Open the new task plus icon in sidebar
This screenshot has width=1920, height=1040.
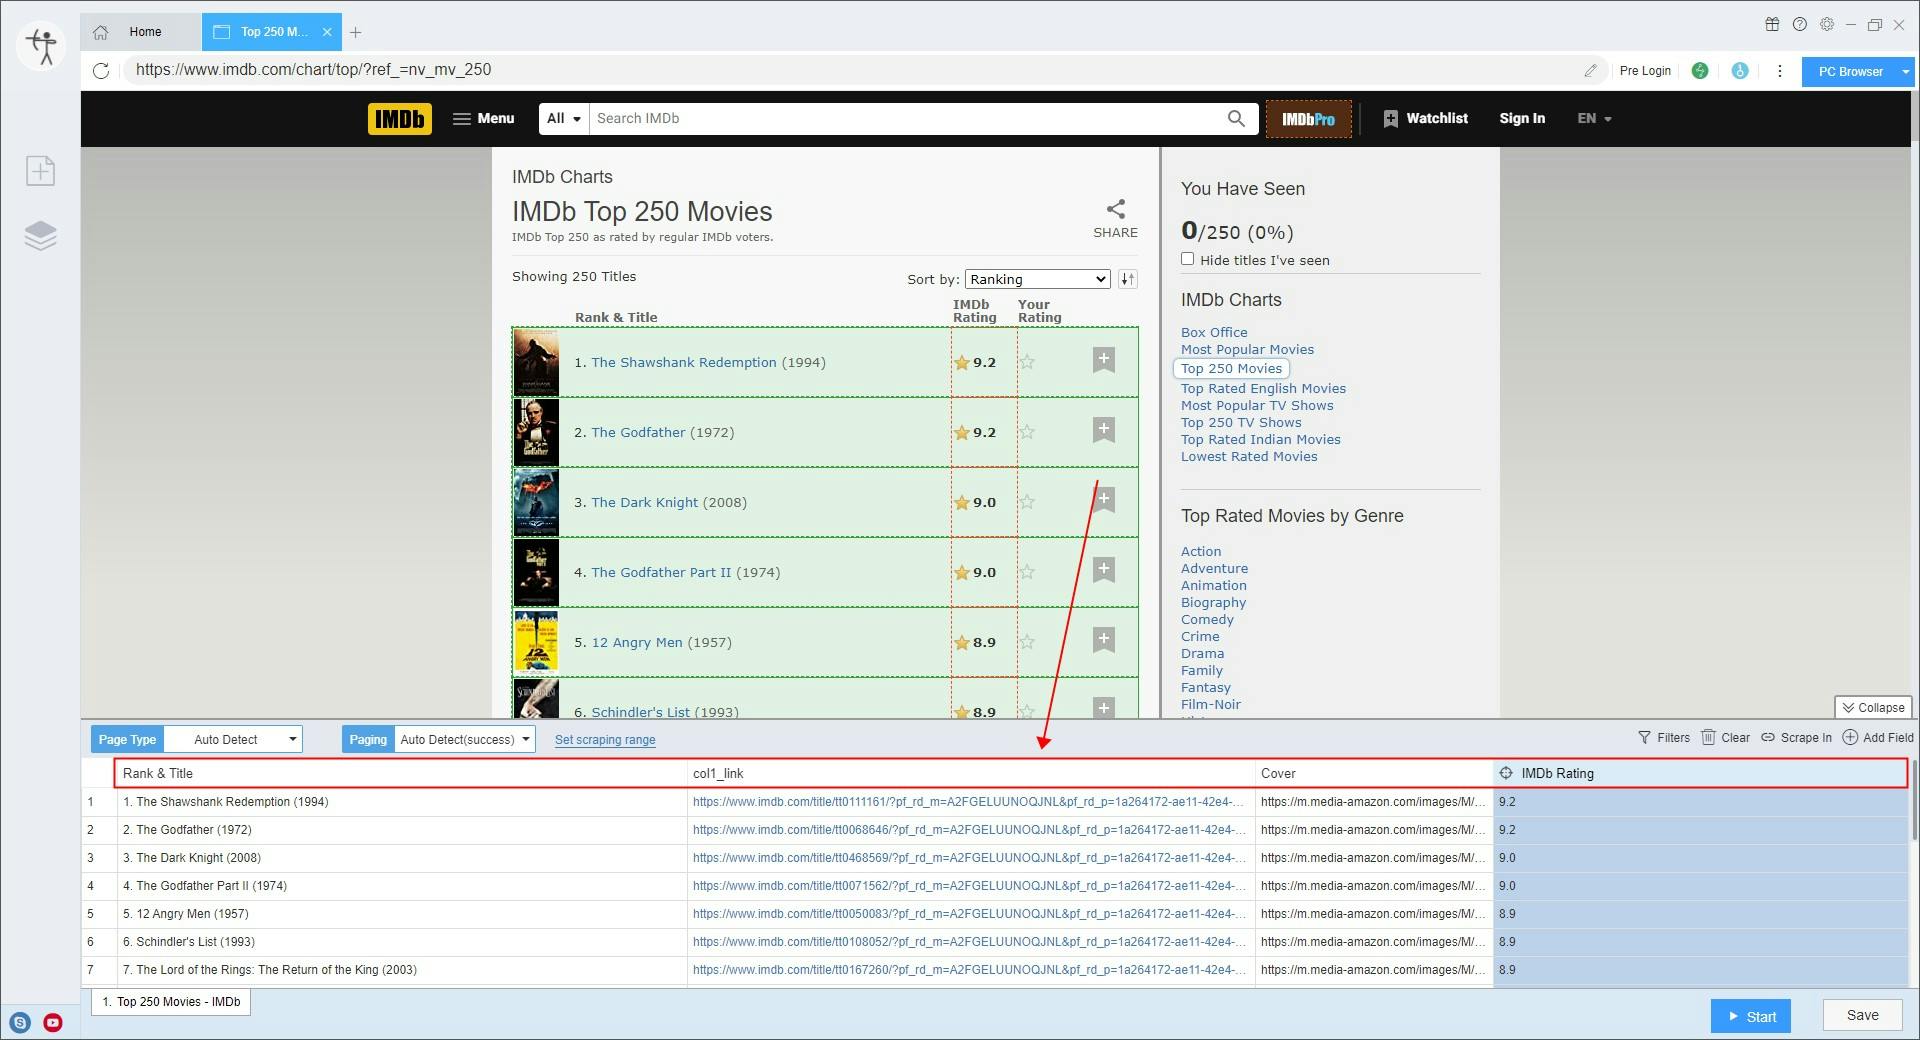pos(40,171)
